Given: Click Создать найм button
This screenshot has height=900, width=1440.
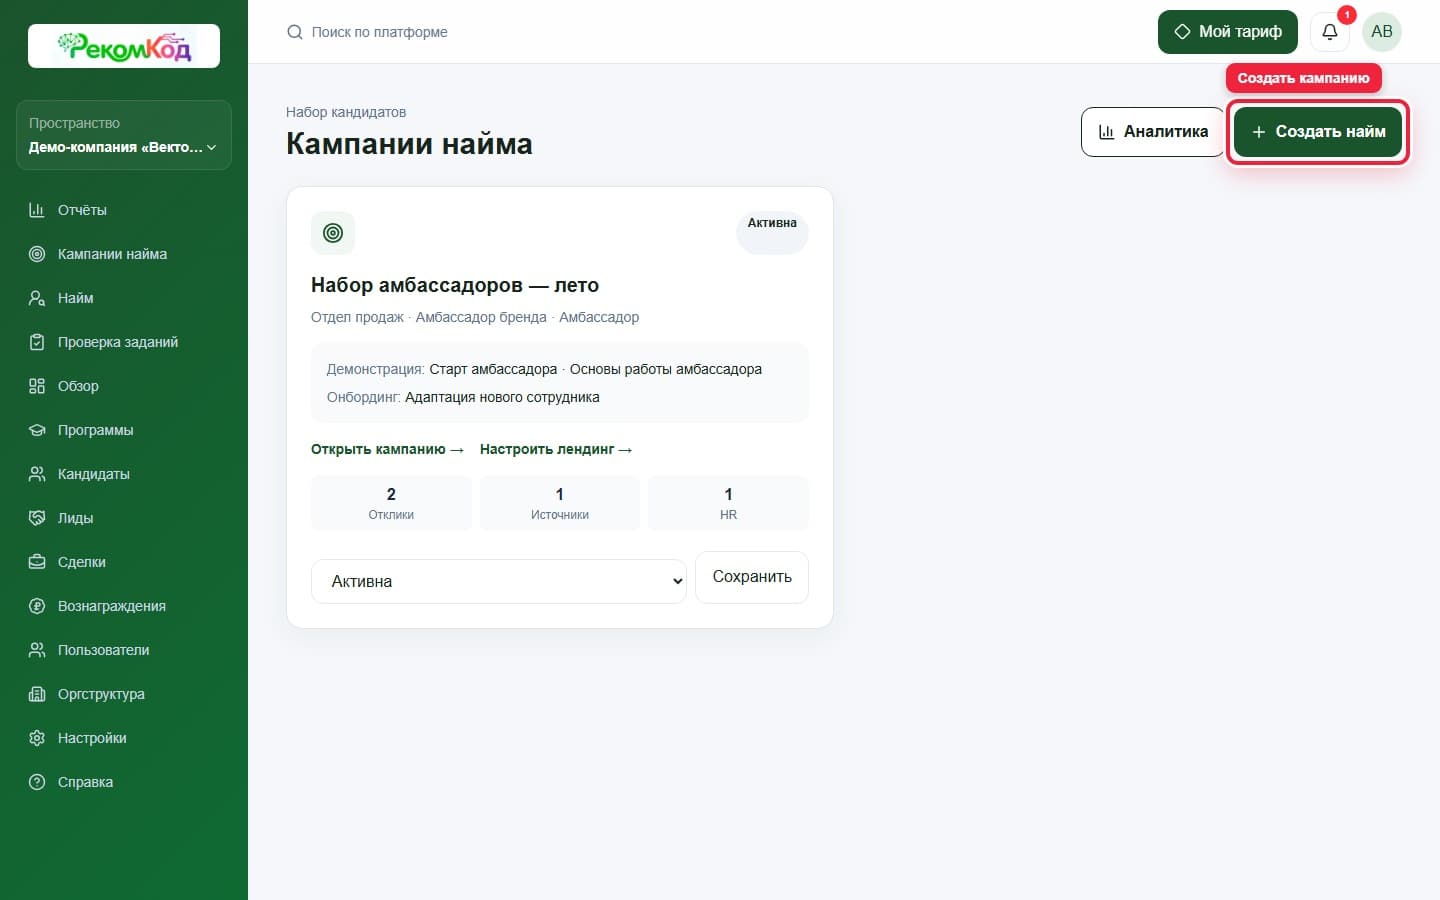Looking at the screenshot, I should coord(1318,132).
